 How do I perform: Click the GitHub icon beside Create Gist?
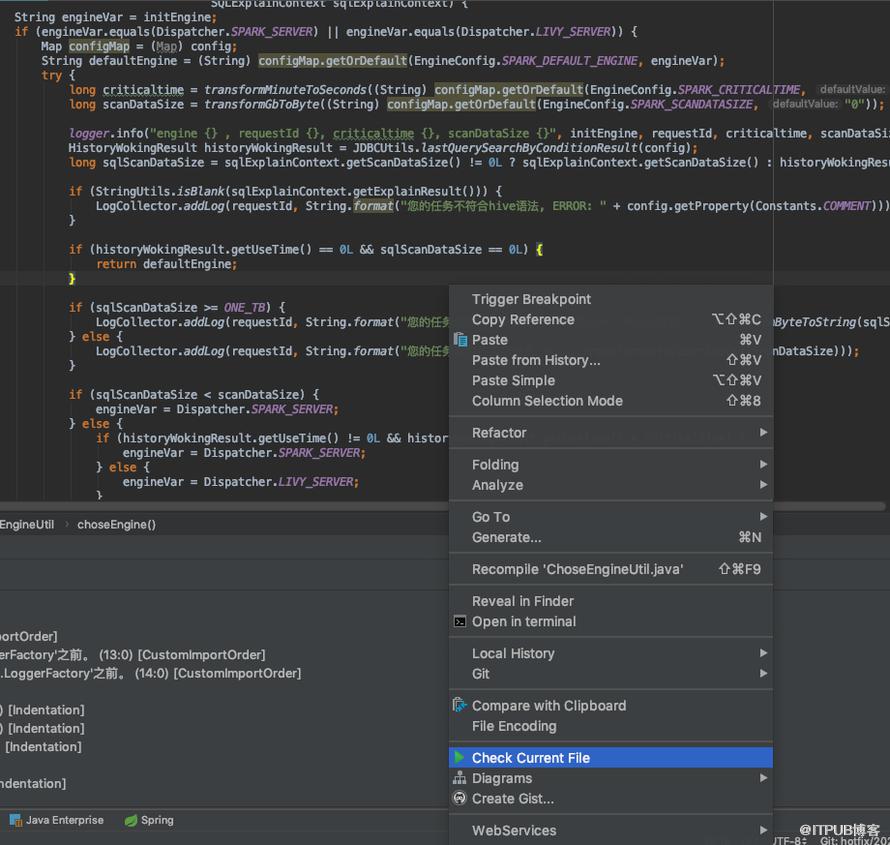coord(460,799)
